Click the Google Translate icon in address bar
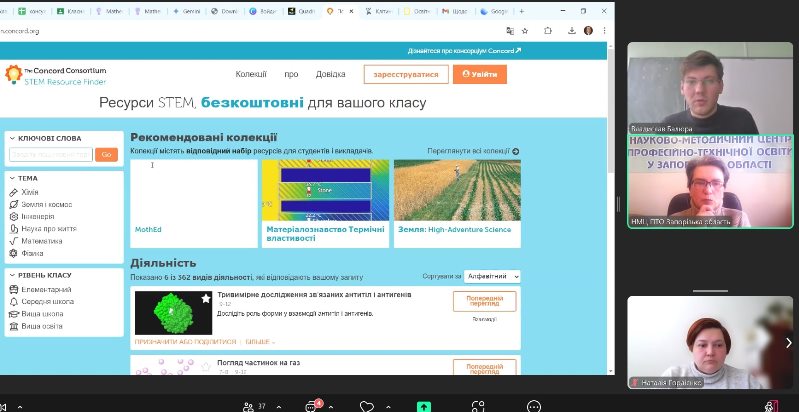Viewport: 799px width, 412px height. point(510,31)
